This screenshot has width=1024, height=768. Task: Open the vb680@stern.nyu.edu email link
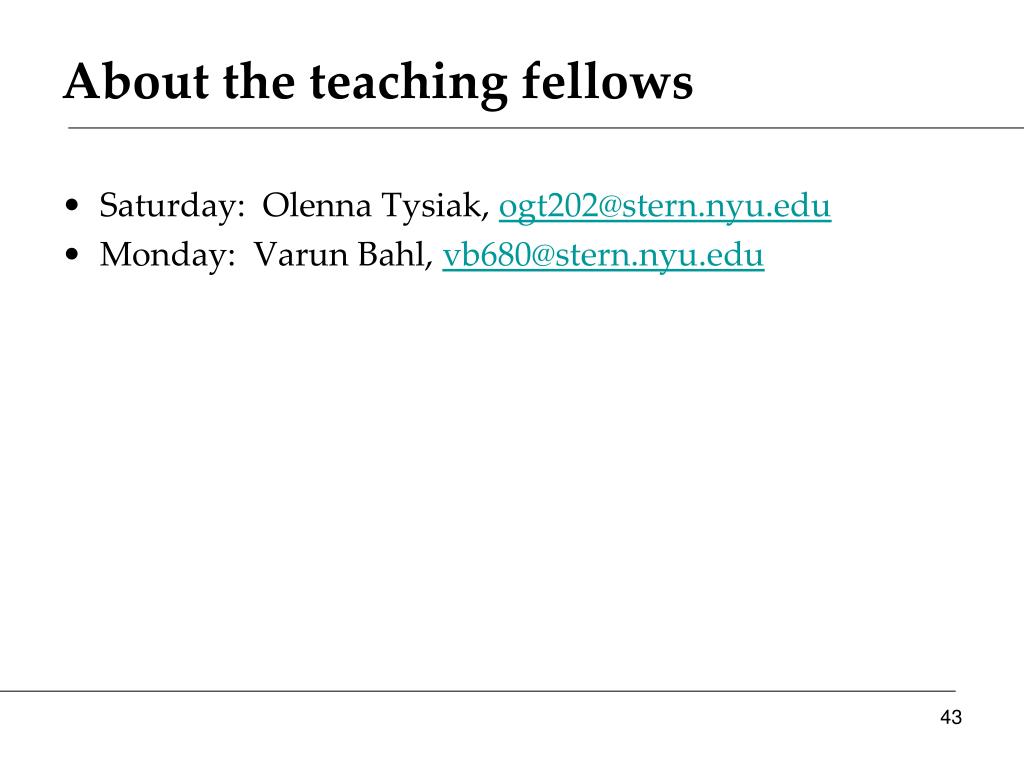(x=603, y=255)
